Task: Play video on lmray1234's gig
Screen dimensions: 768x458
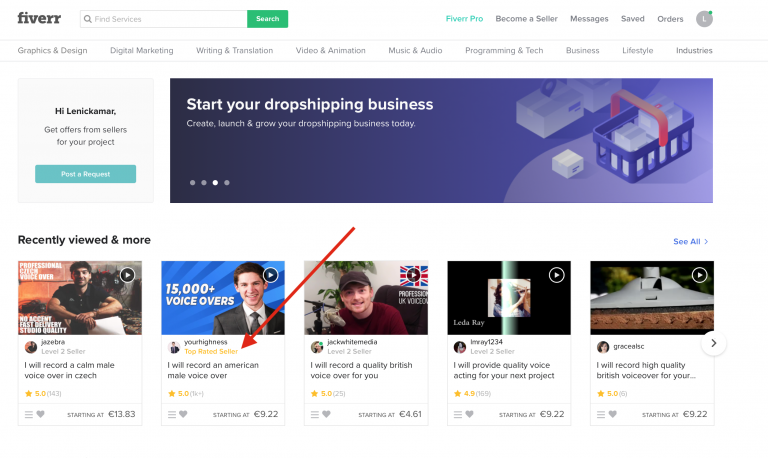Action: [556, 275]
